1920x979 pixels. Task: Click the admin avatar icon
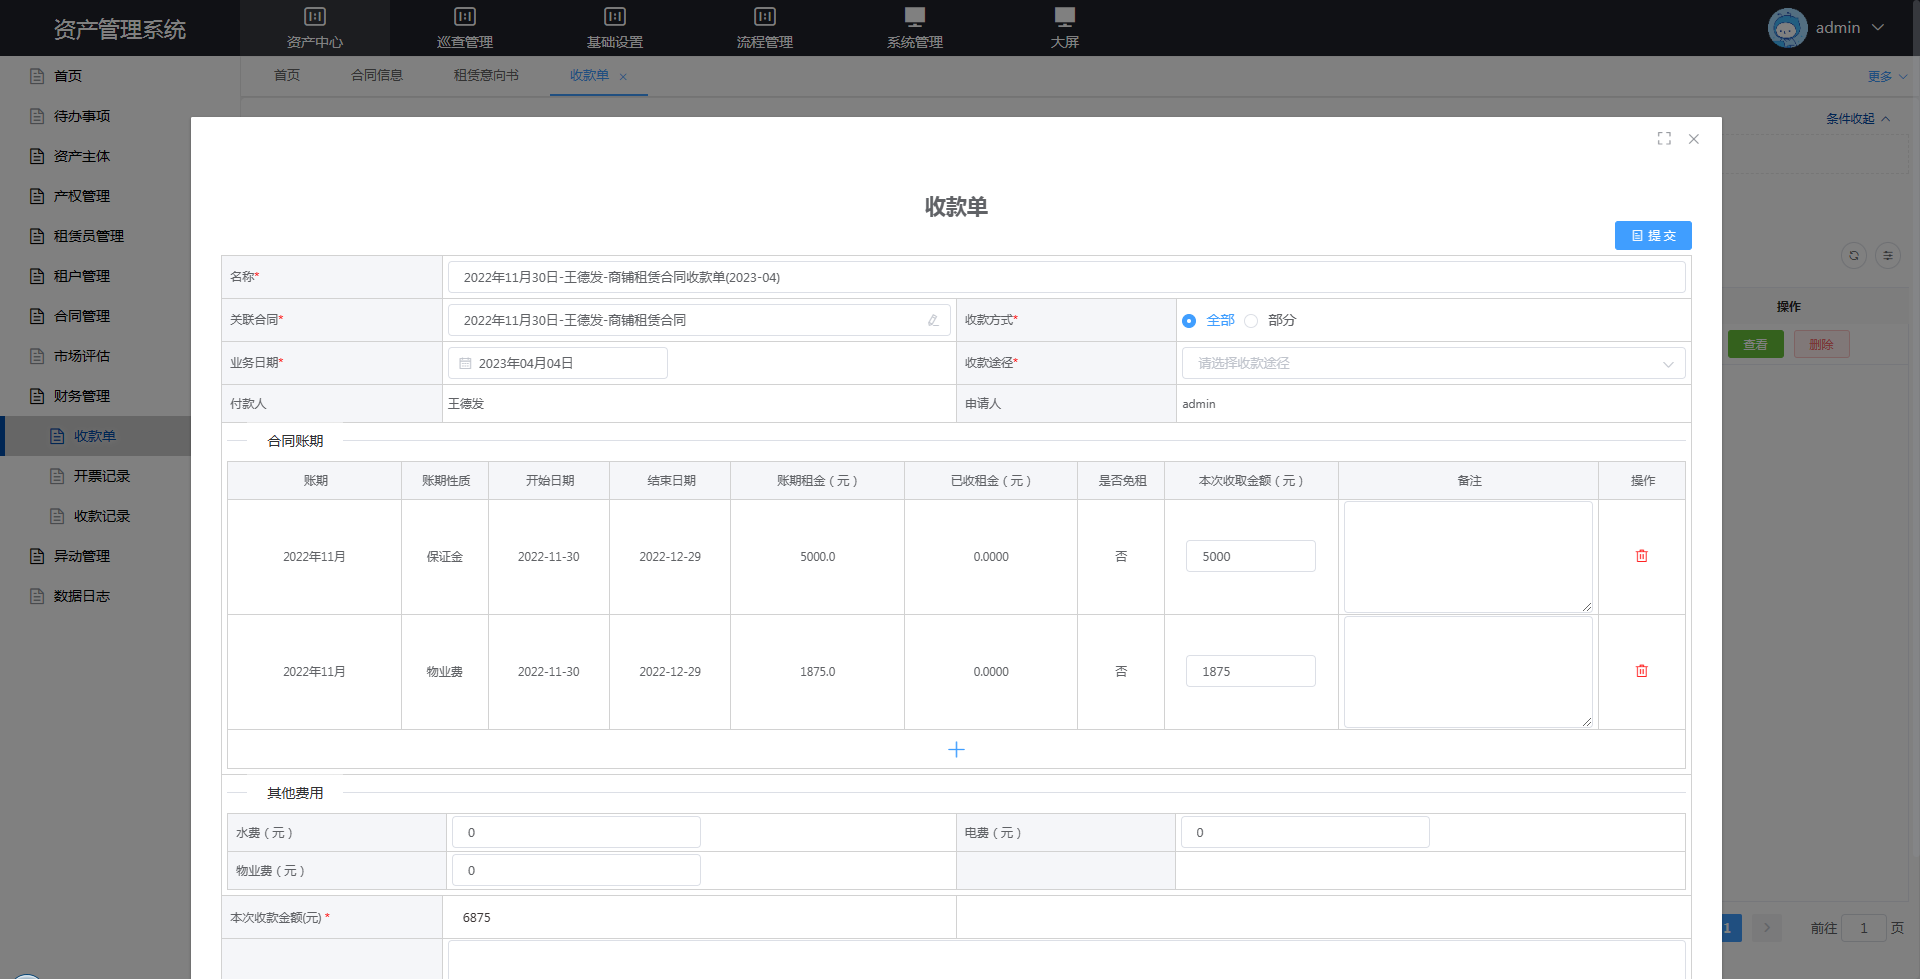pos(1787,28)
